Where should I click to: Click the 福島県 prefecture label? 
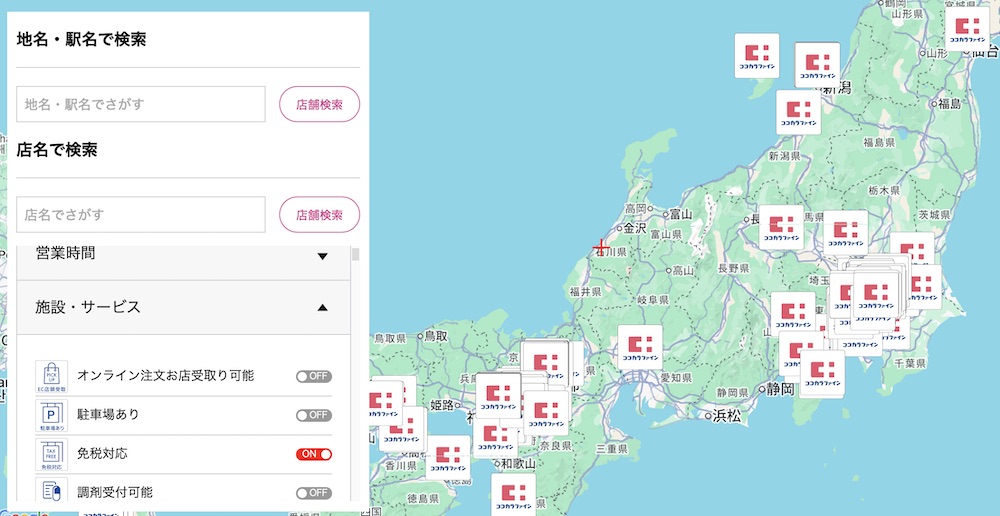[878, 142]
